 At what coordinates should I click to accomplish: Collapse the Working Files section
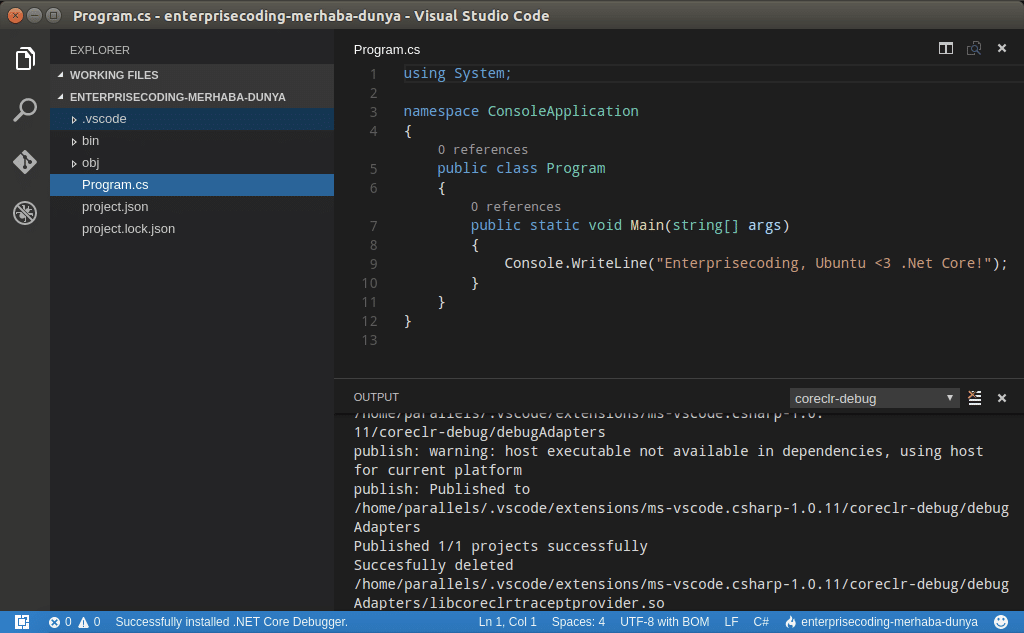coord(192,75)
